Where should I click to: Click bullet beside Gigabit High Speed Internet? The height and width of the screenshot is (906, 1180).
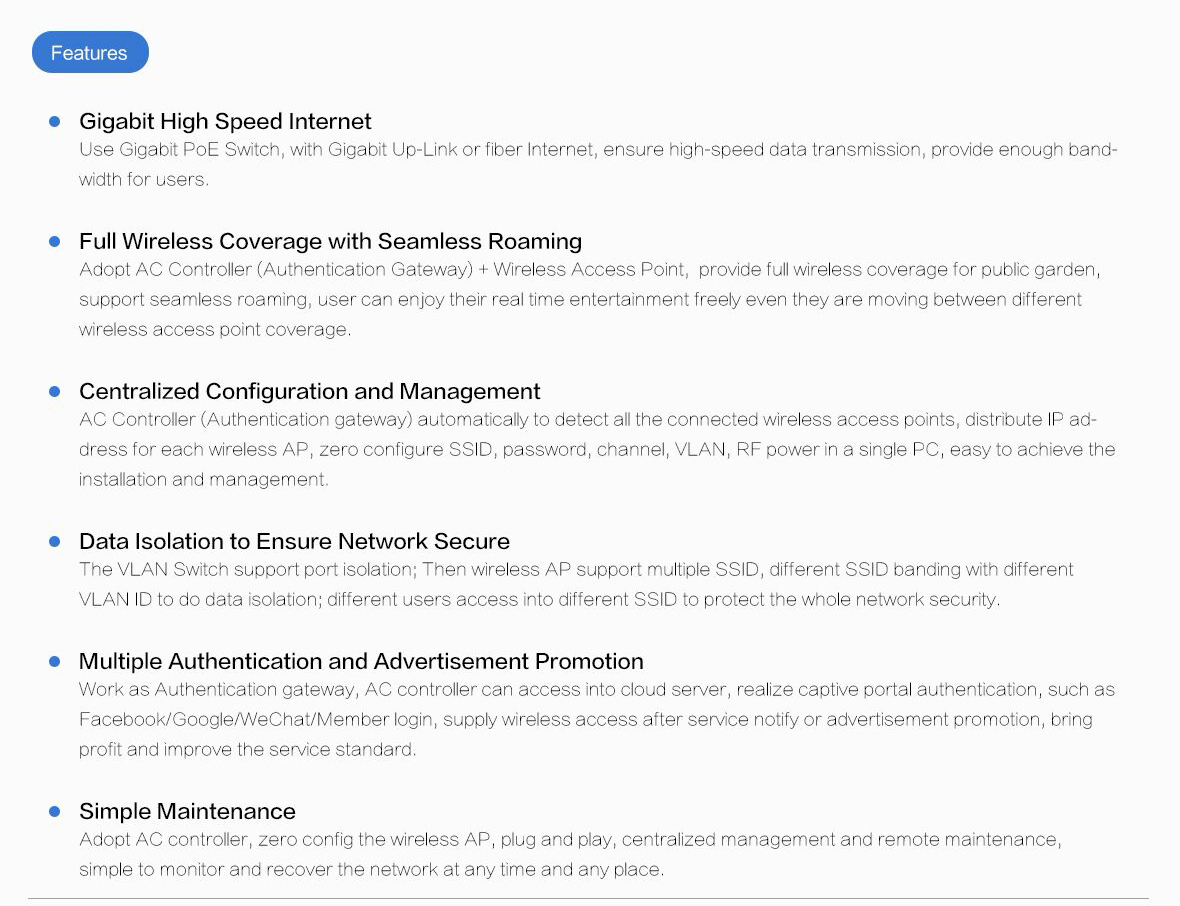click(54, 121)
